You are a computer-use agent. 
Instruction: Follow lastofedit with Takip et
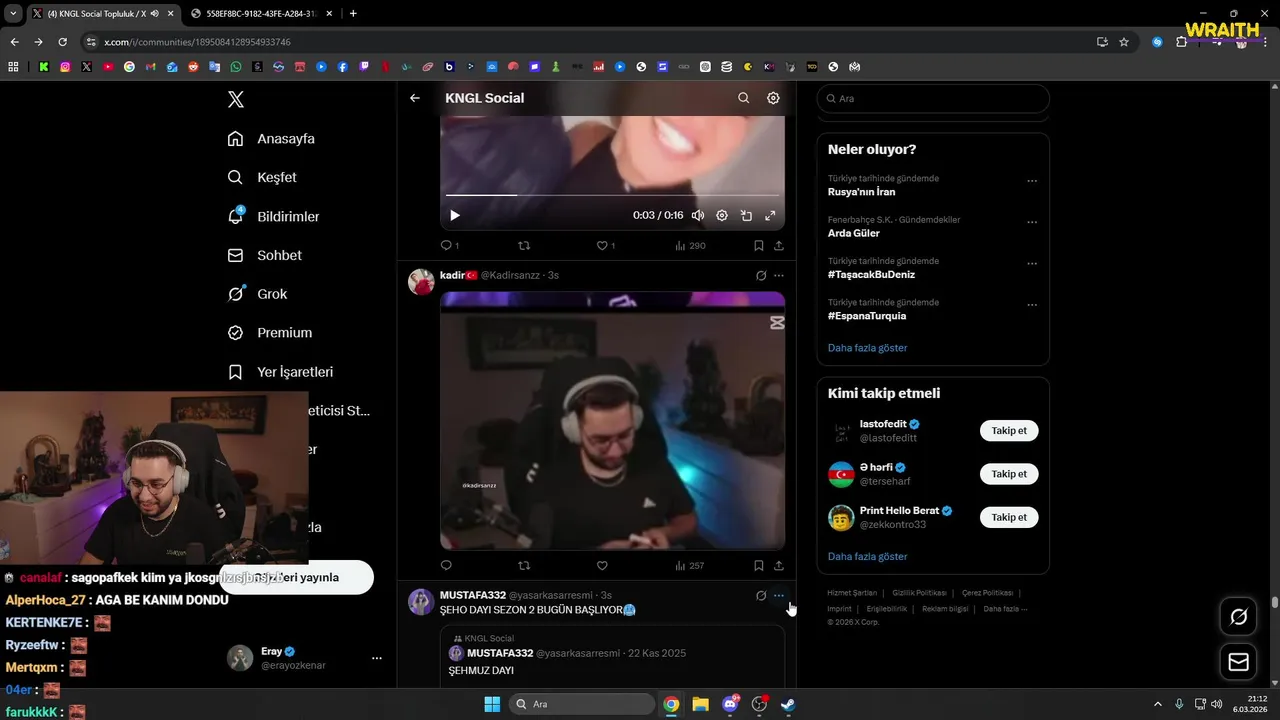tap(1009, 431)
